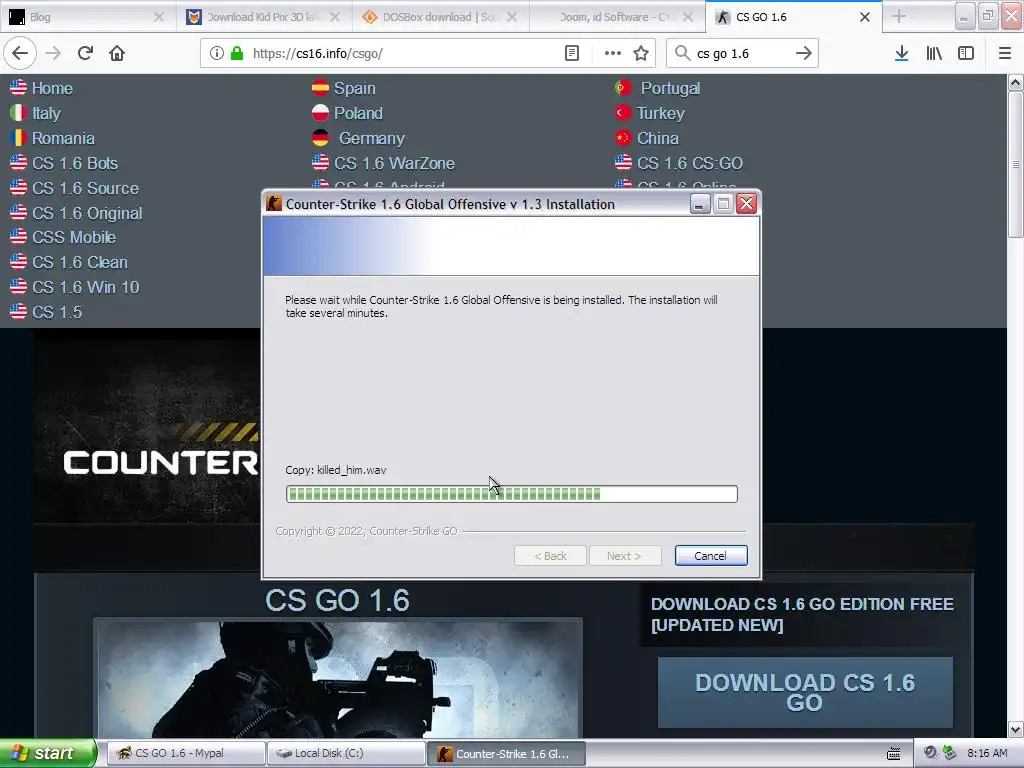Open the downloads arrow icon
Viewport: 1024px width, 768px height.
coord(902,54)
